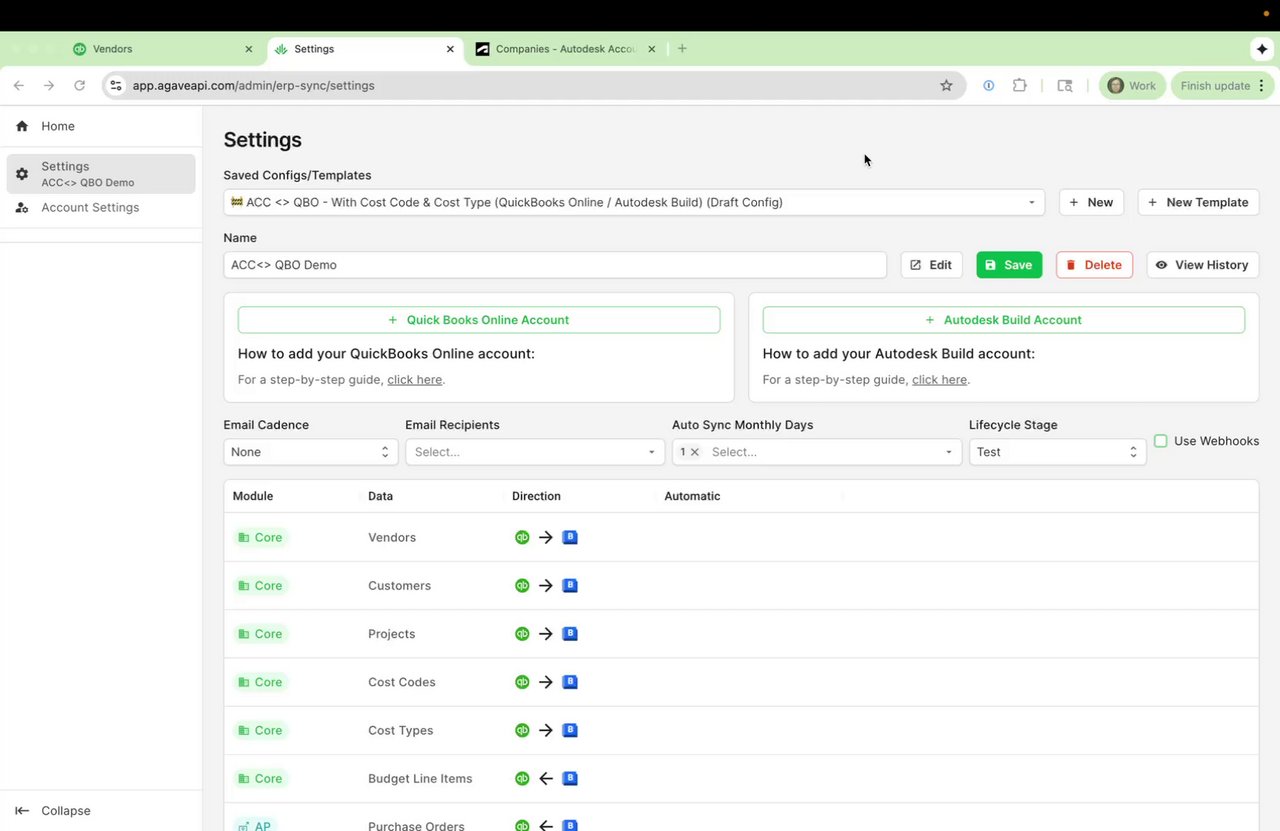The image size is (1280, 831).
Task: Click the QuickBooks guide "click here" link
Action: 414,380
